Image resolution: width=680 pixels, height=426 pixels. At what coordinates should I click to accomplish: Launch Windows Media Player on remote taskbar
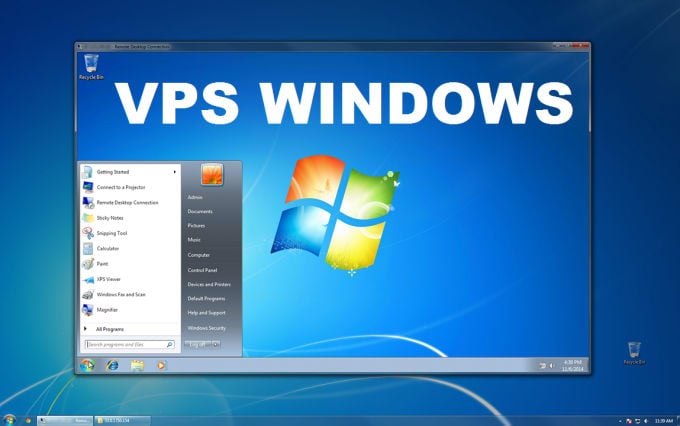[x=161, y=365]
